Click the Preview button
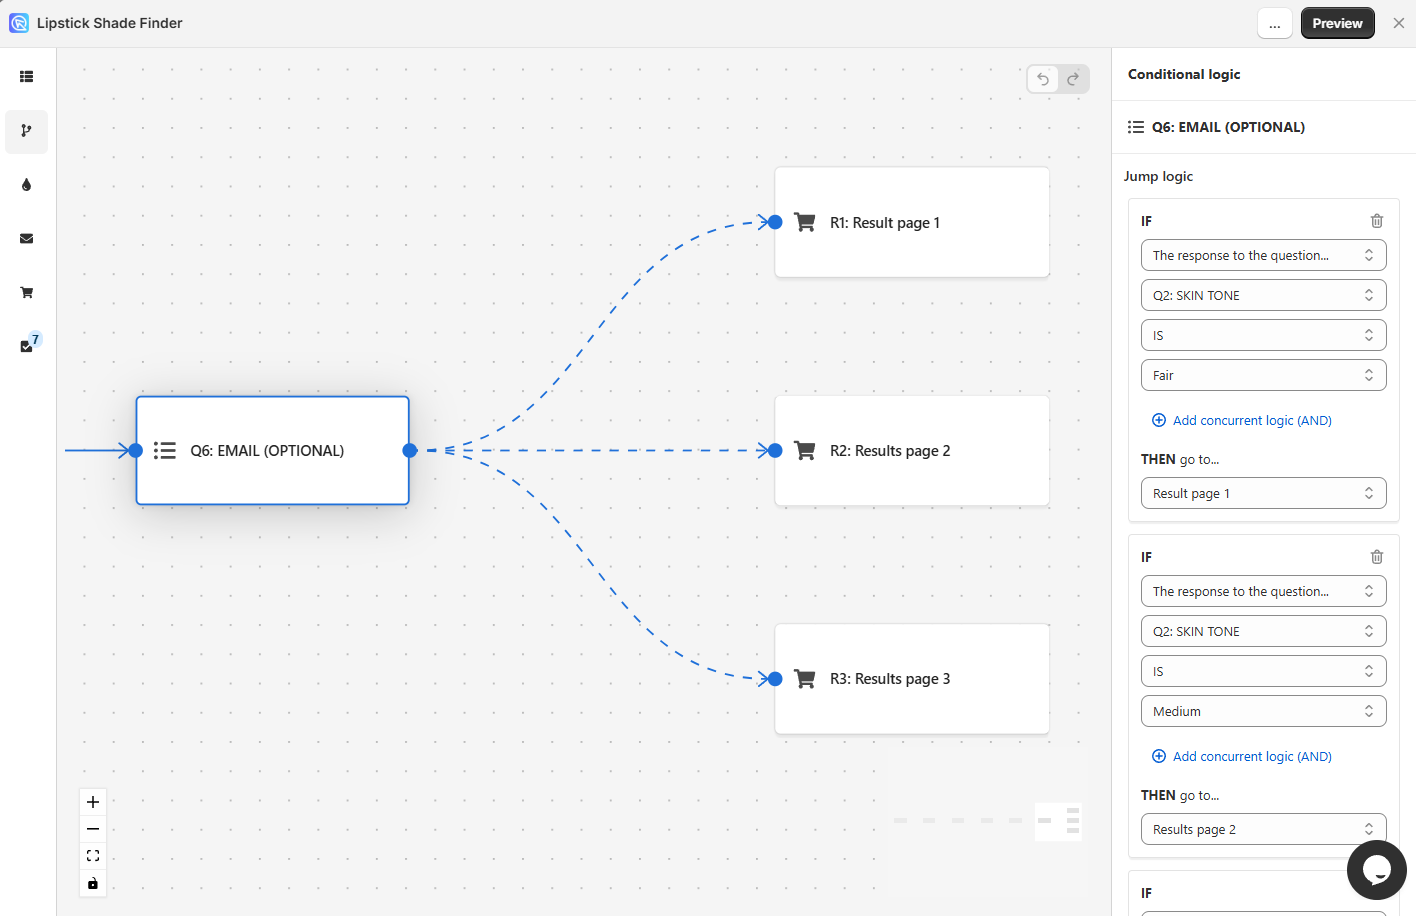This screenshot has width=1416, height=916. 1338,23
